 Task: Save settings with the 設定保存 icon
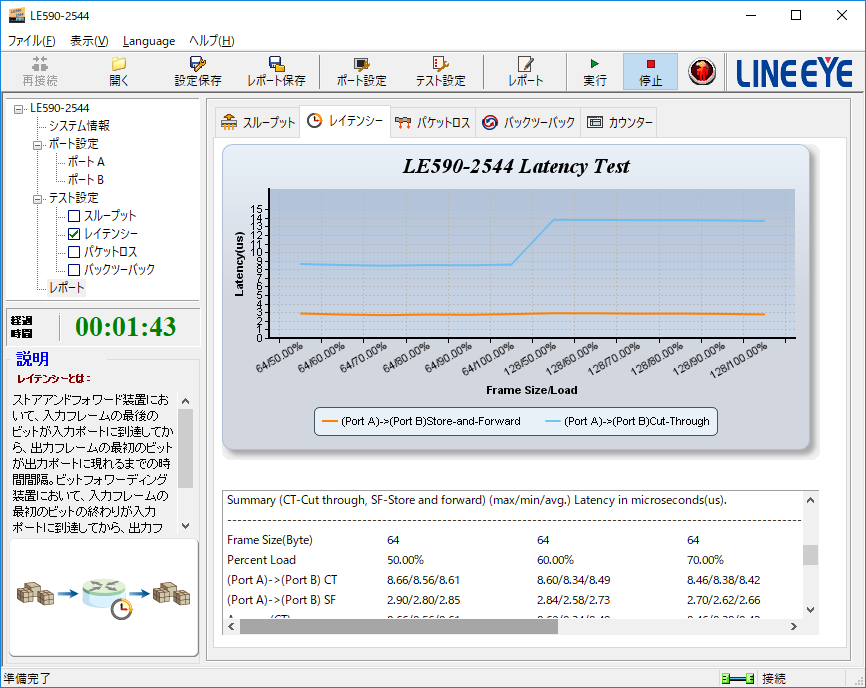198,72
